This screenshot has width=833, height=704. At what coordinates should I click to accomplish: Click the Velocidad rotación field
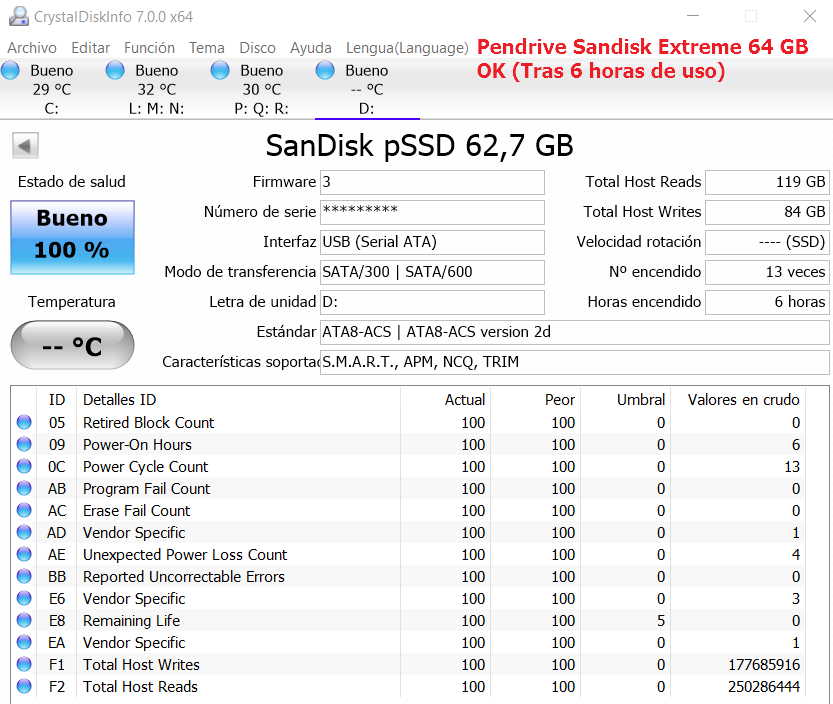(x=767, y=242)
